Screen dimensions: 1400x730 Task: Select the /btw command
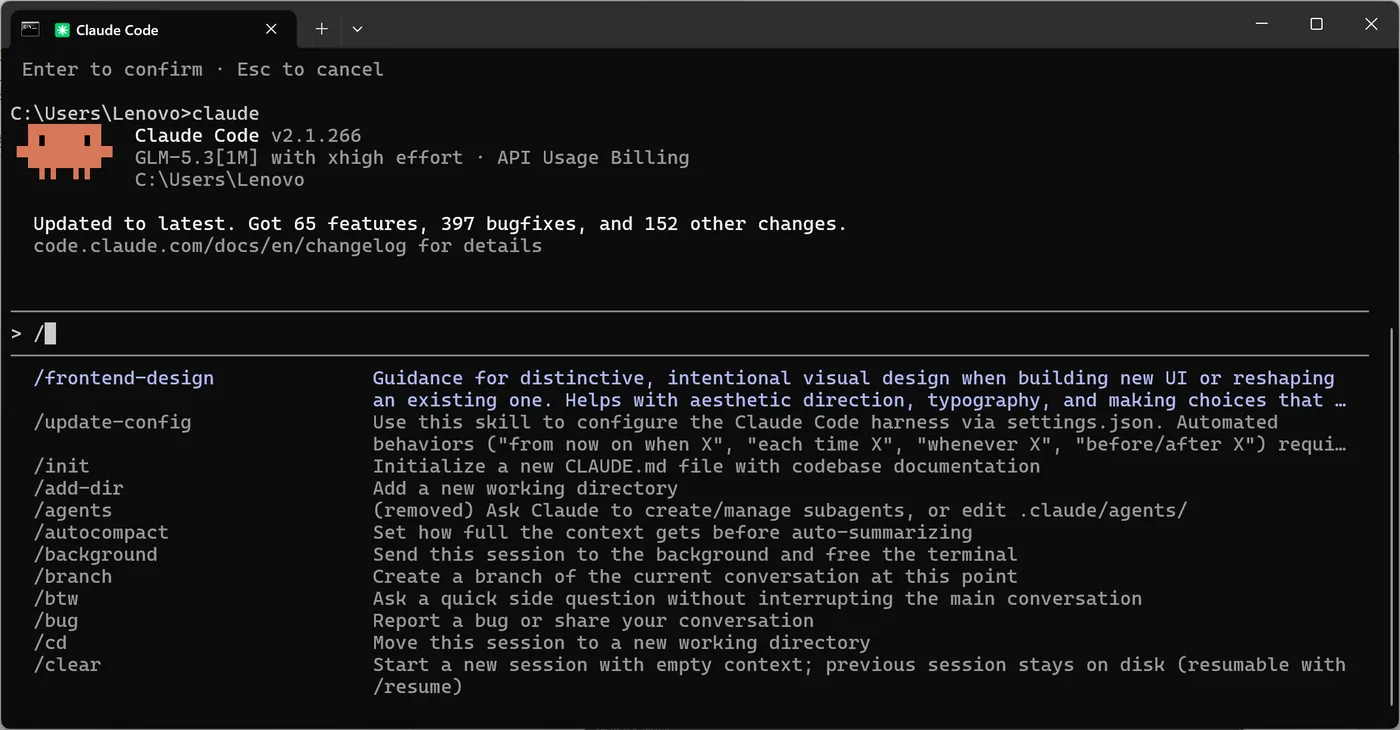click(x=56, y=598)
